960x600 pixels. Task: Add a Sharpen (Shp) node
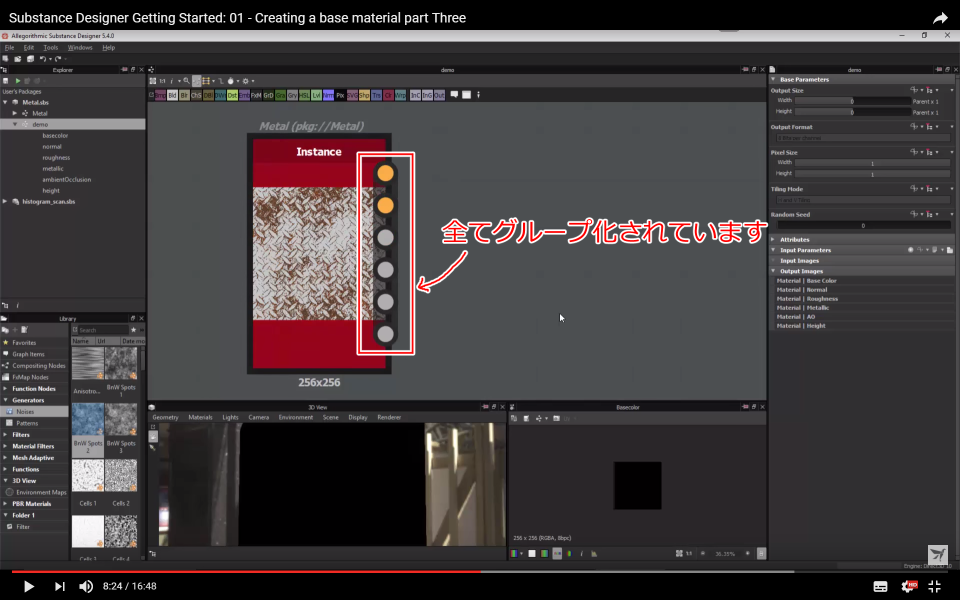click(364, 96)
